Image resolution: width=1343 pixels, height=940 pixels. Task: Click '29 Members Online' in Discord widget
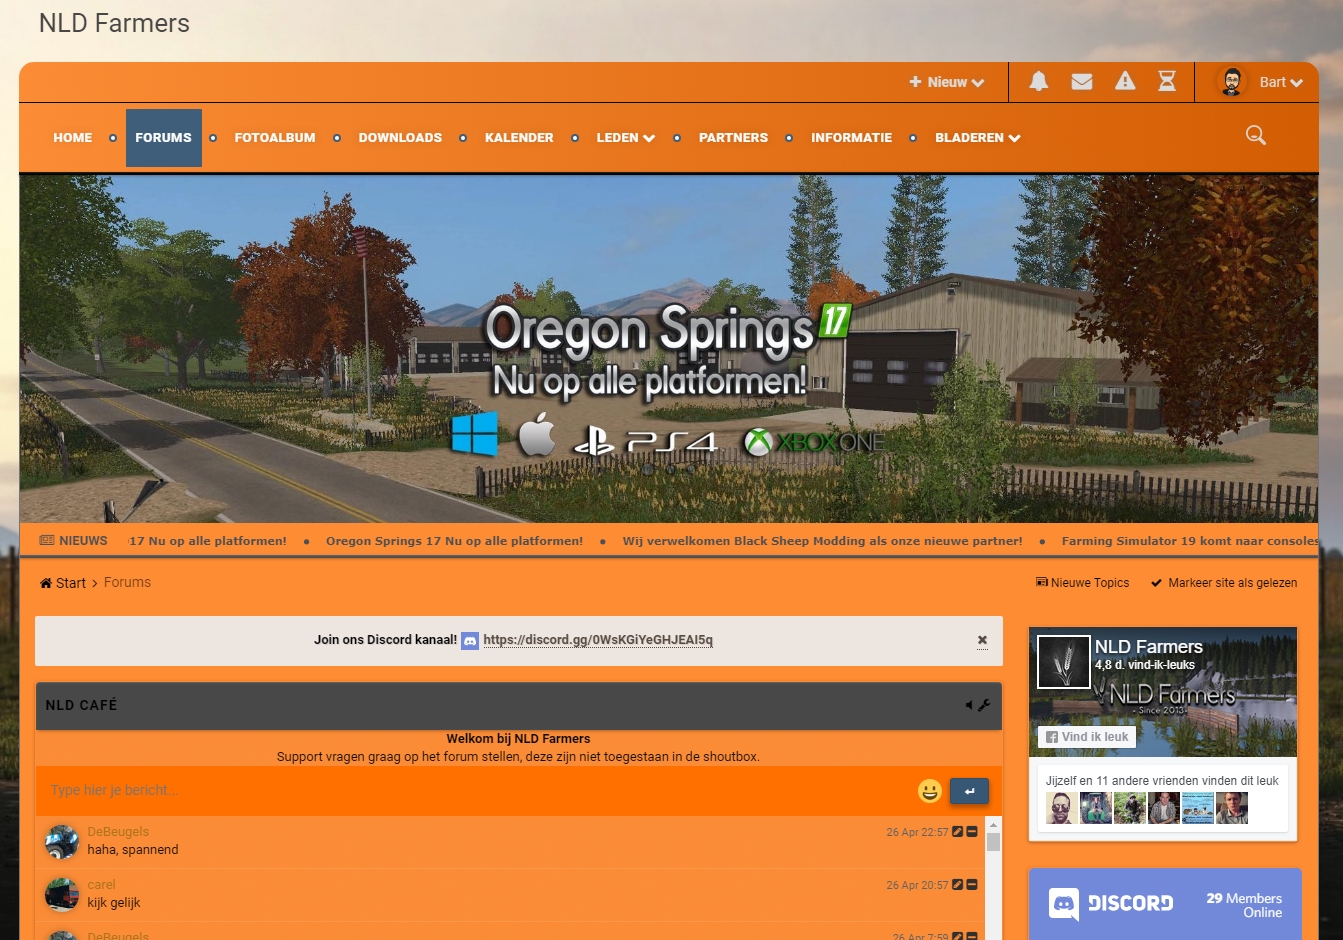pyautogui.click(x=1244, y=905)
